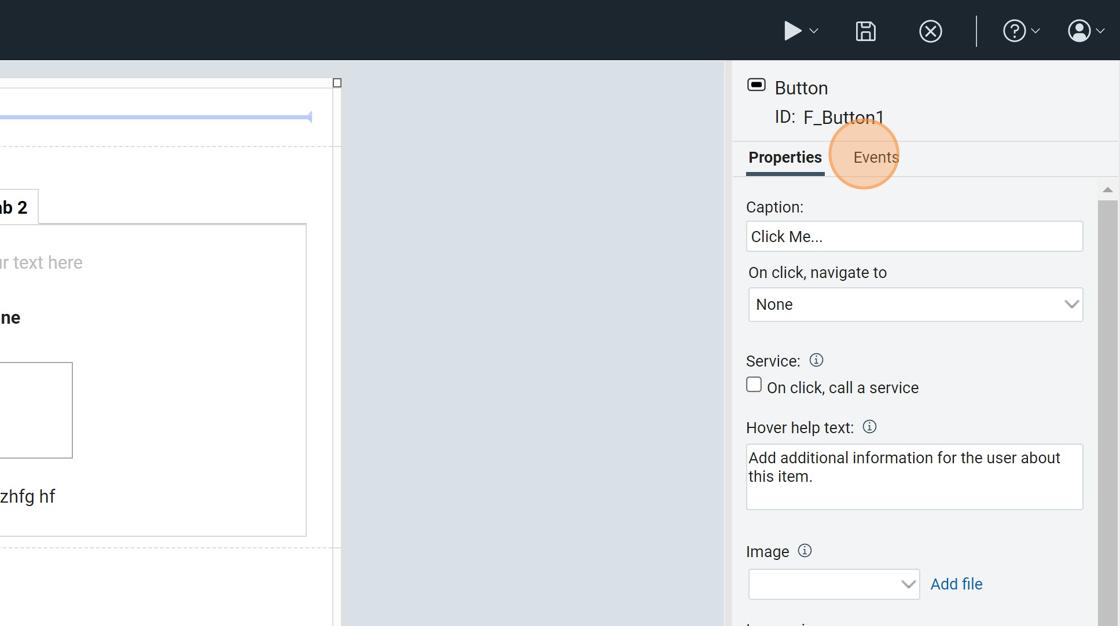Switch to the Events tab
Screen dimensions: 1120x626
875,158
